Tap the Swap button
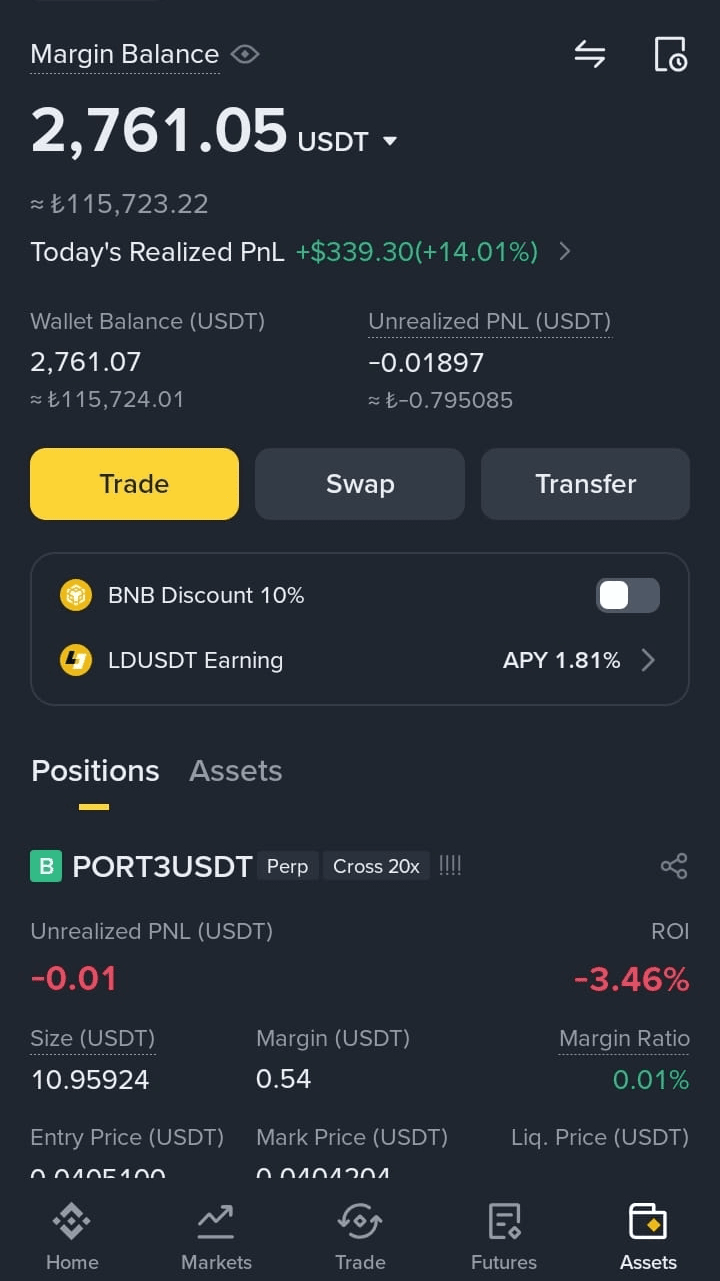The height and width of the screenshot is (1281, 720). point(360,484)
